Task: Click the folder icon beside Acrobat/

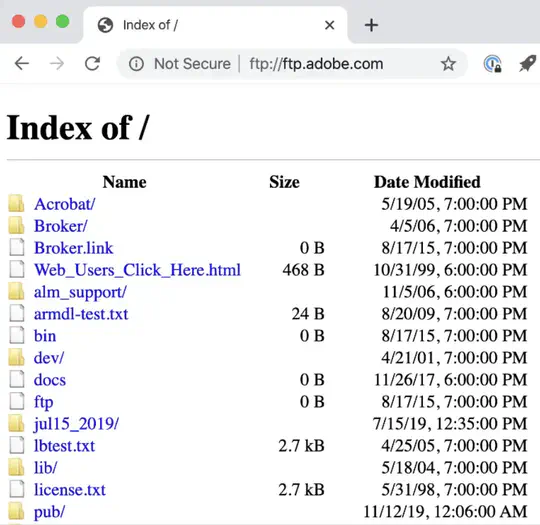Action: pos(16,203)
